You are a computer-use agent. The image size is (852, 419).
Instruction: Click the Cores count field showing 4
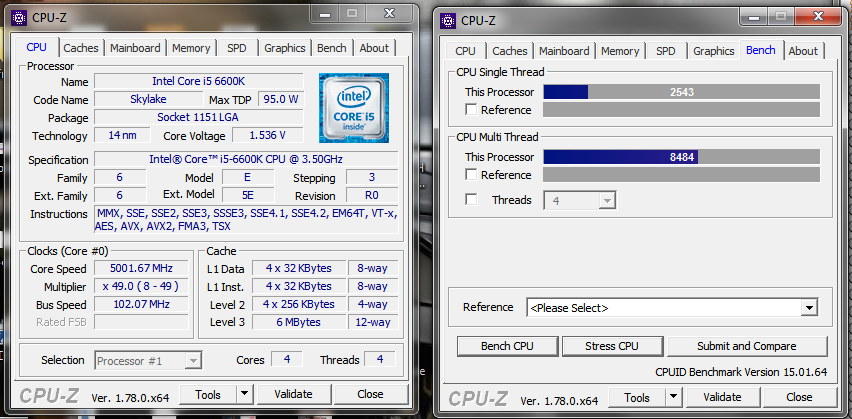point(286,359)
